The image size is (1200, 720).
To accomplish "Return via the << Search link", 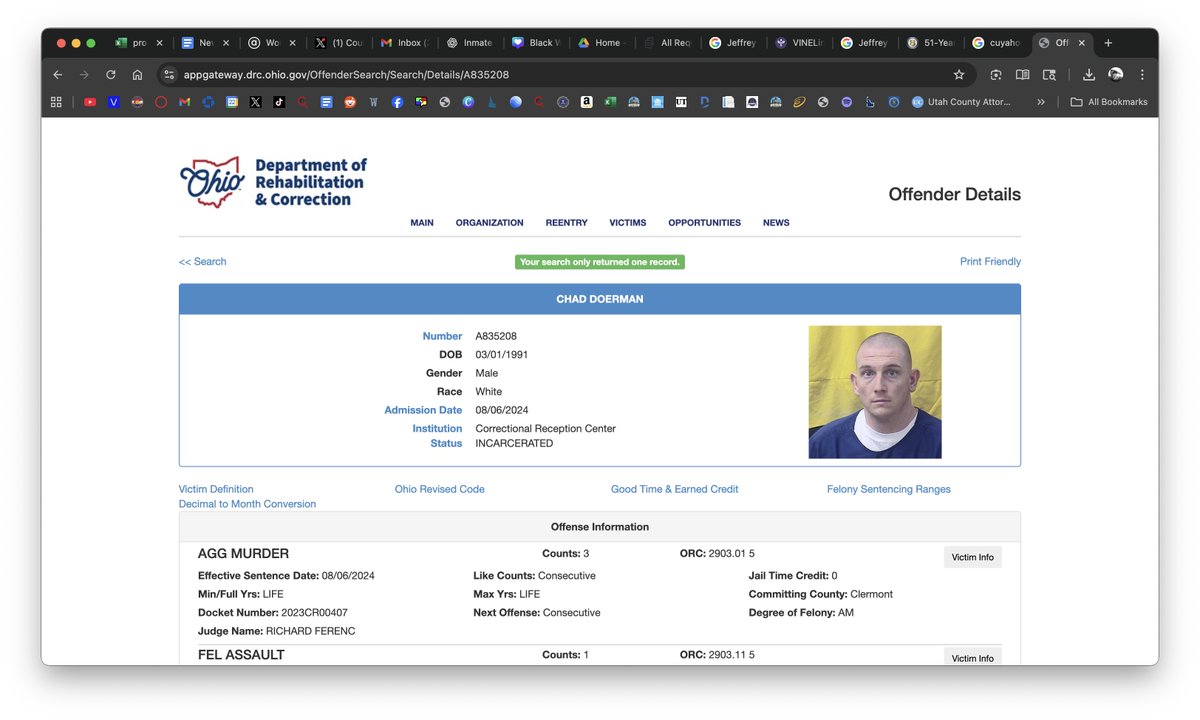I will tap(203, 262).
